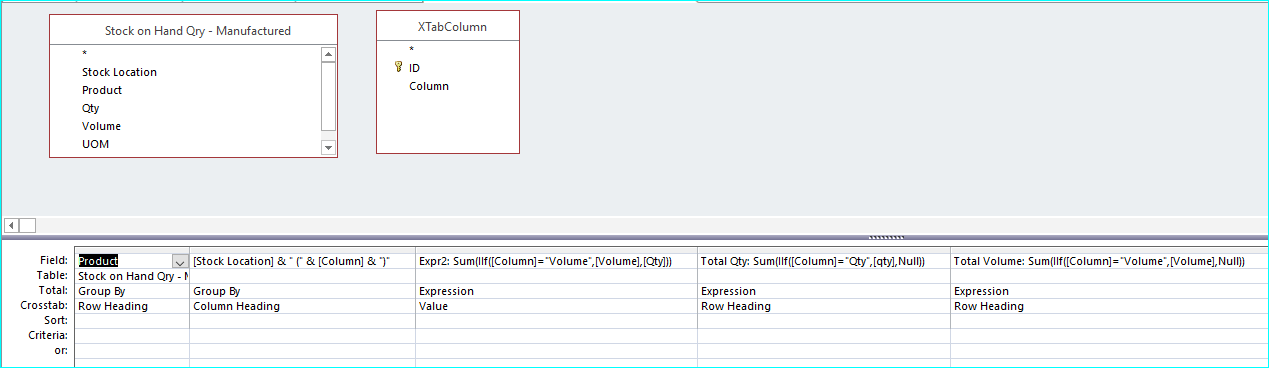Click the Column field in XTabColumn
Screen dimensions: 1269x368
click(x=429, y=86)
